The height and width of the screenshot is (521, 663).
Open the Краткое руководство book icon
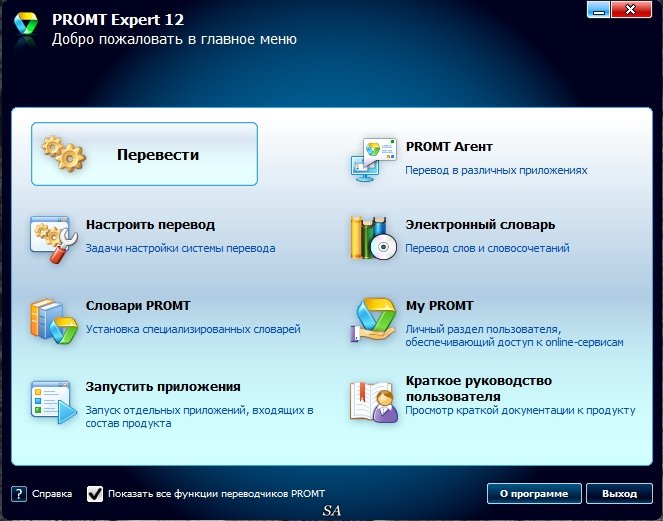point(374,402)
